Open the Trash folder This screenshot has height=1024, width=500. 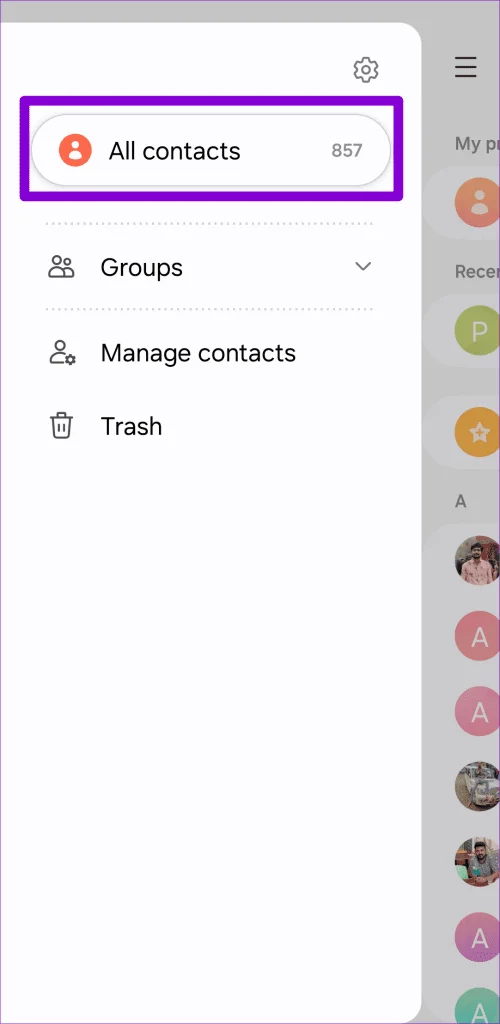click(131, 426)
